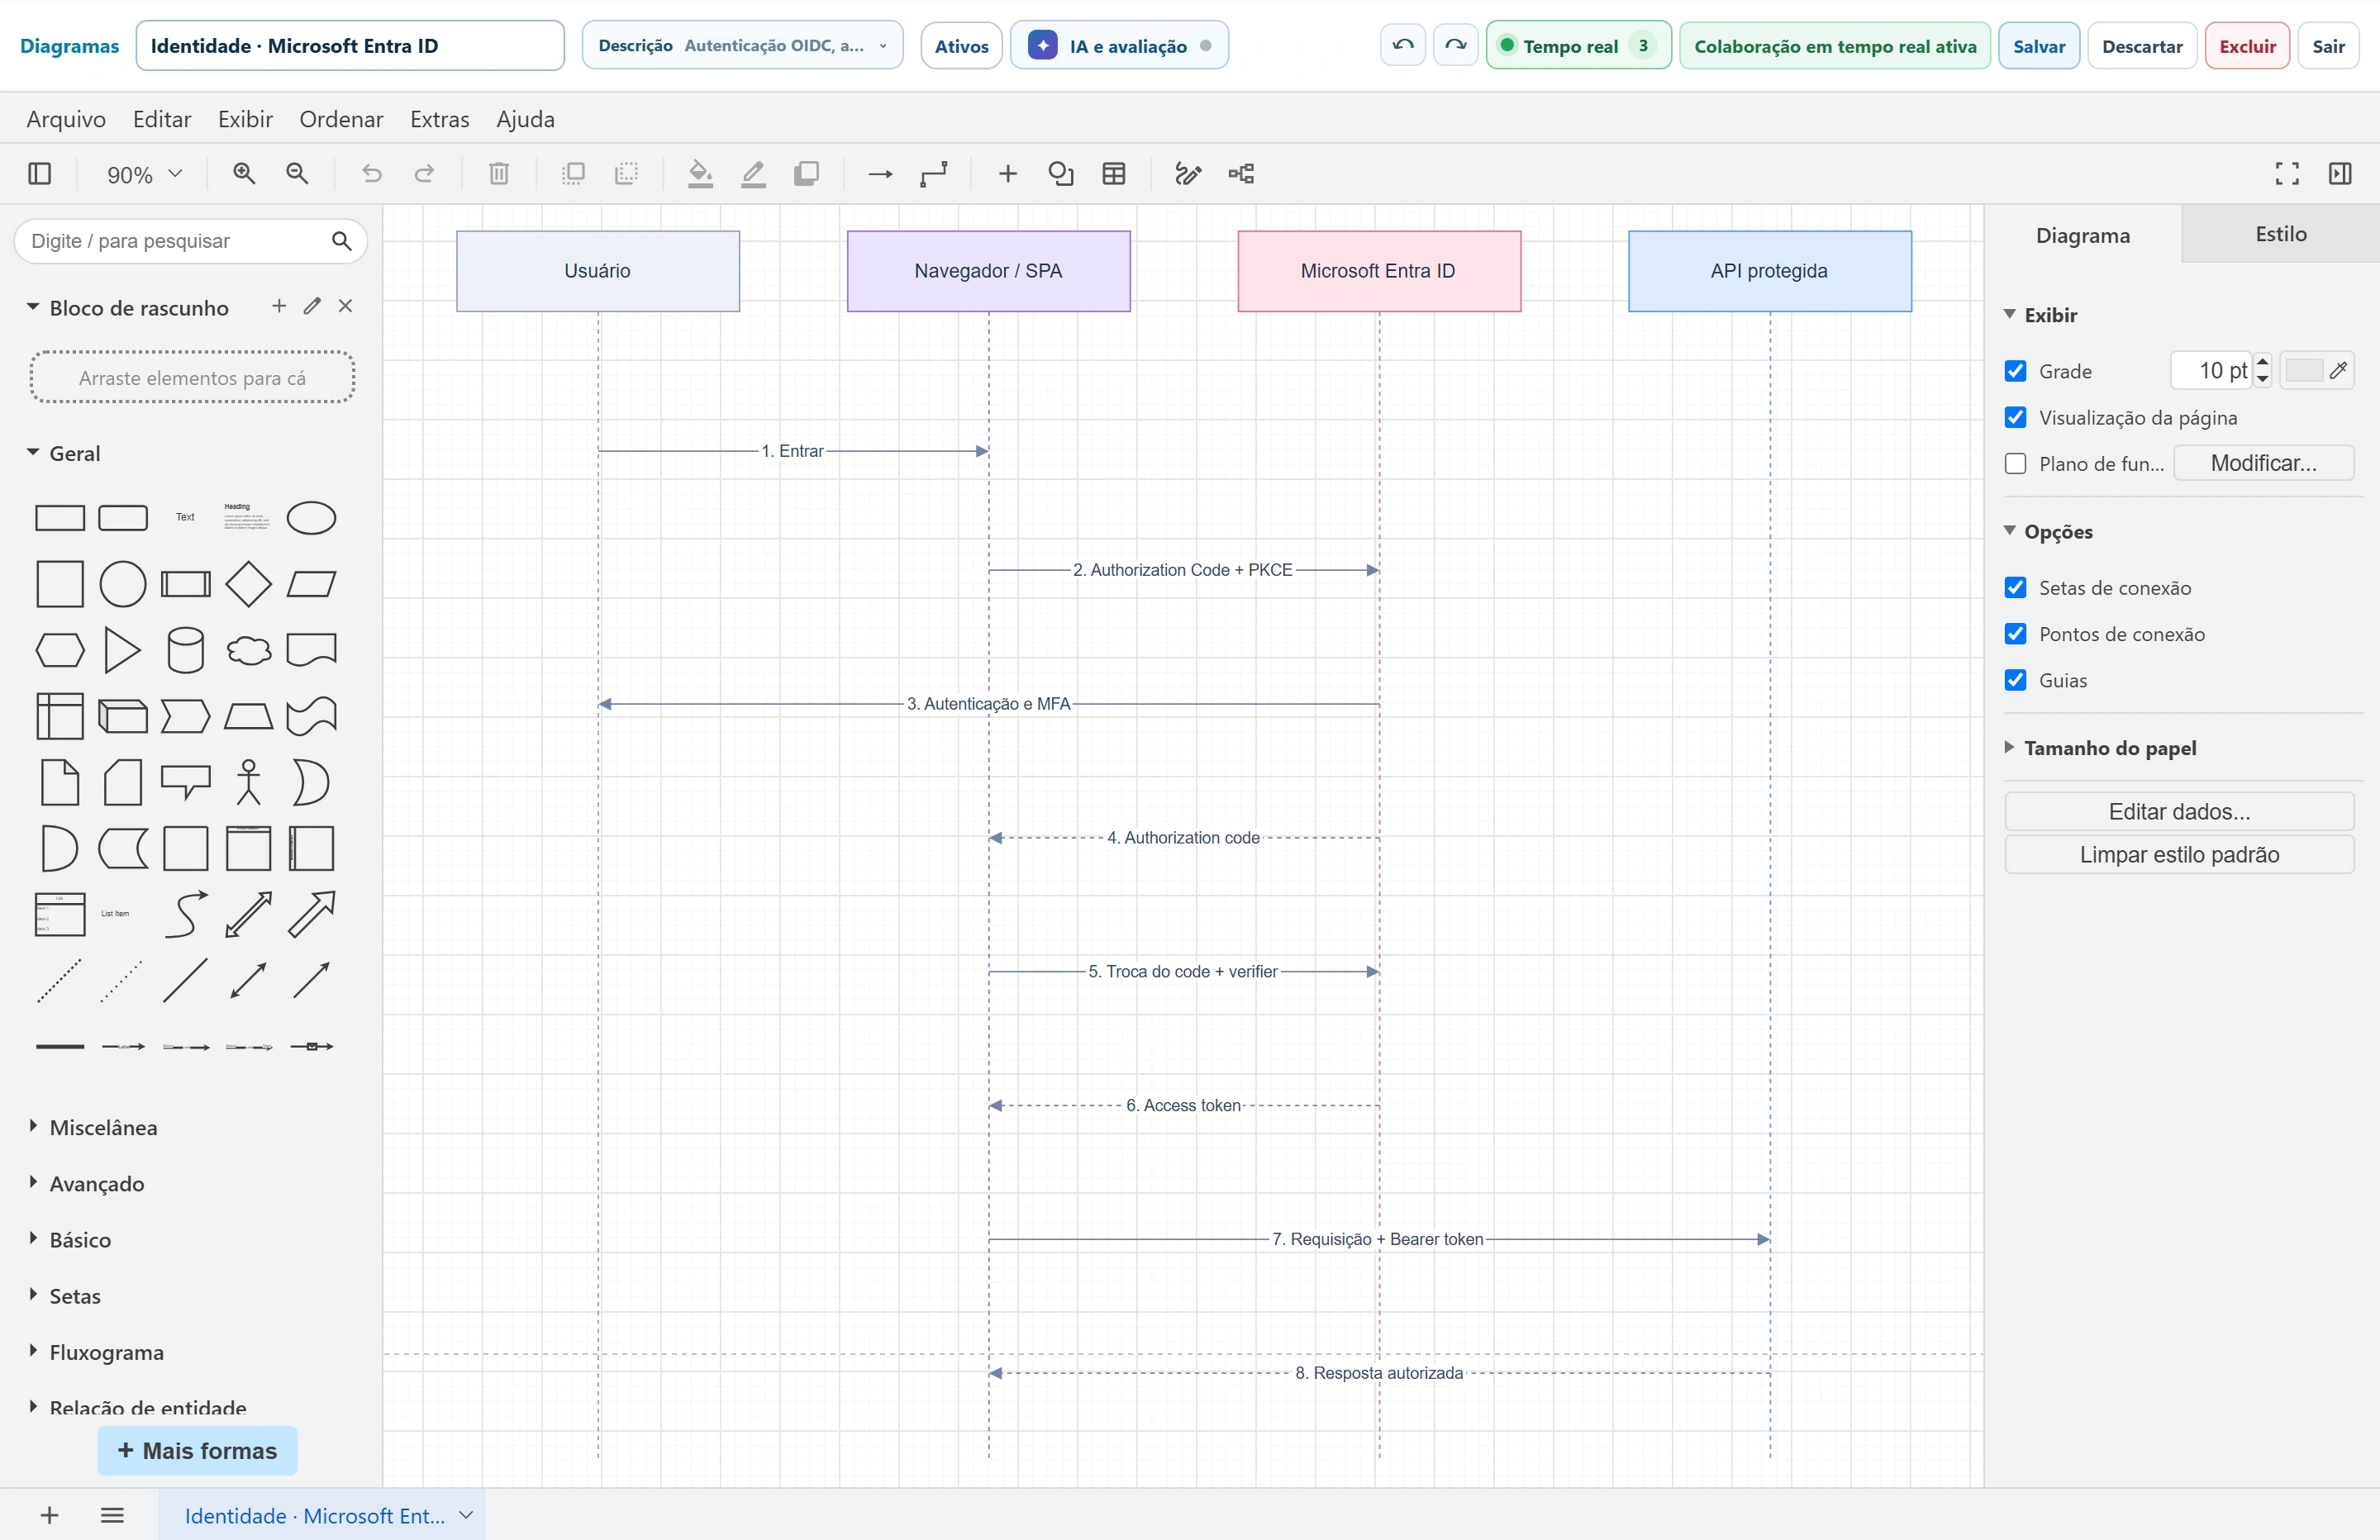2380x1540 pixels.
Task: Open the fill color bucket tool
Action: (700, 174)
